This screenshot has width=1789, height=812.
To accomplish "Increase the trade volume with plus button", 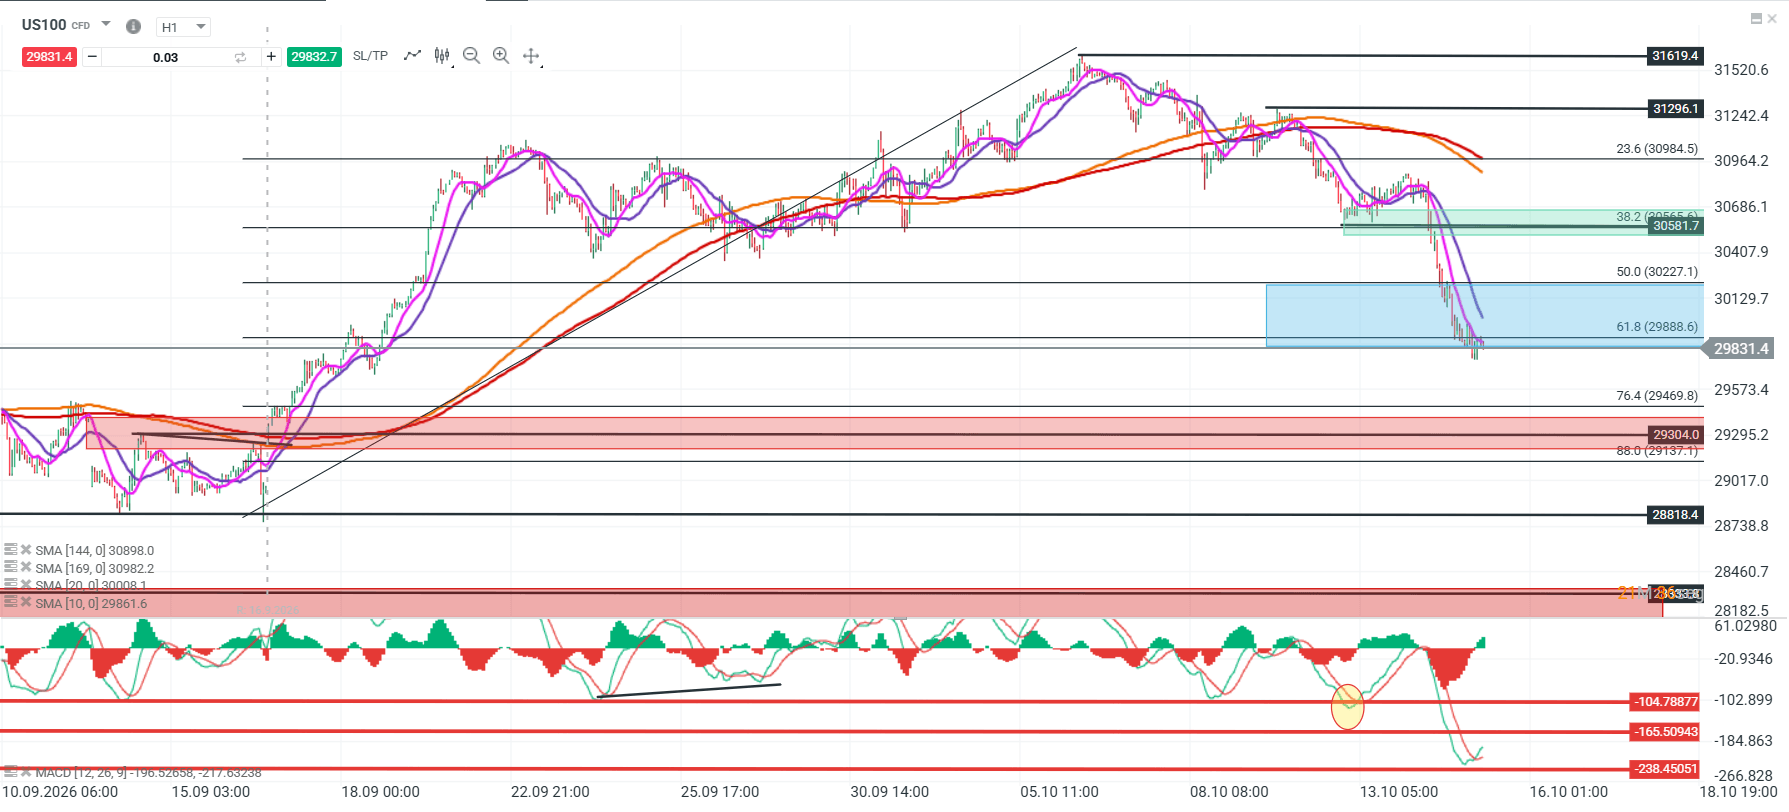I will (x=271, y=57).
